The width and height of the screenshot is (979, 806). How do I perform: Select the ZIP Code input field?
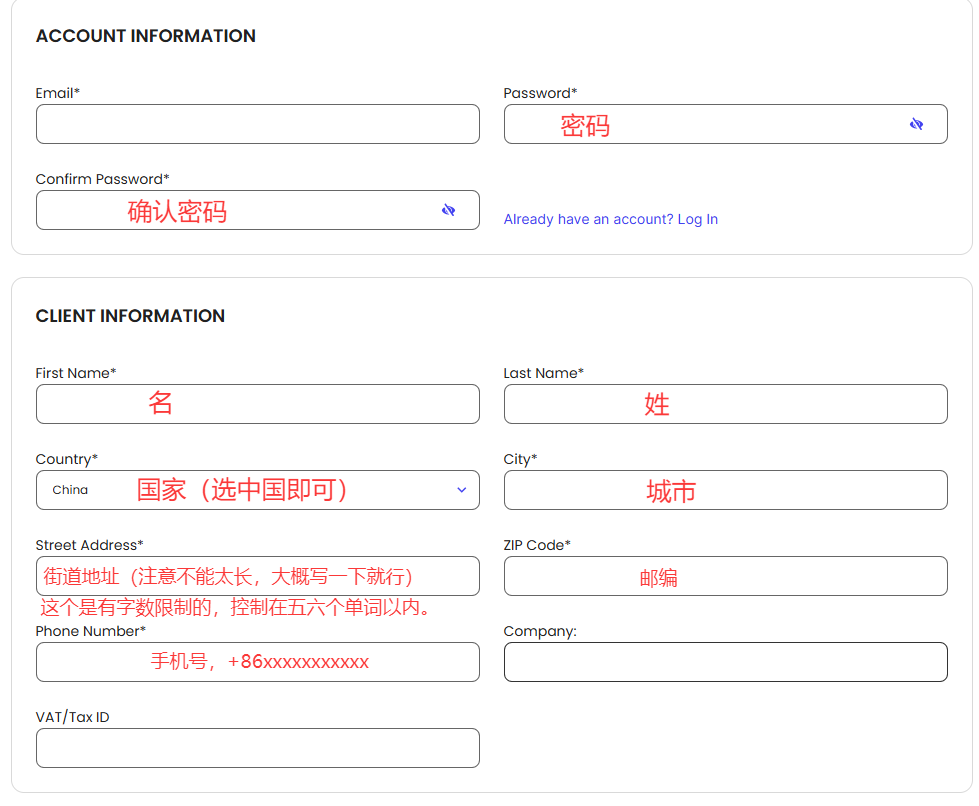[x=726, y=576]
